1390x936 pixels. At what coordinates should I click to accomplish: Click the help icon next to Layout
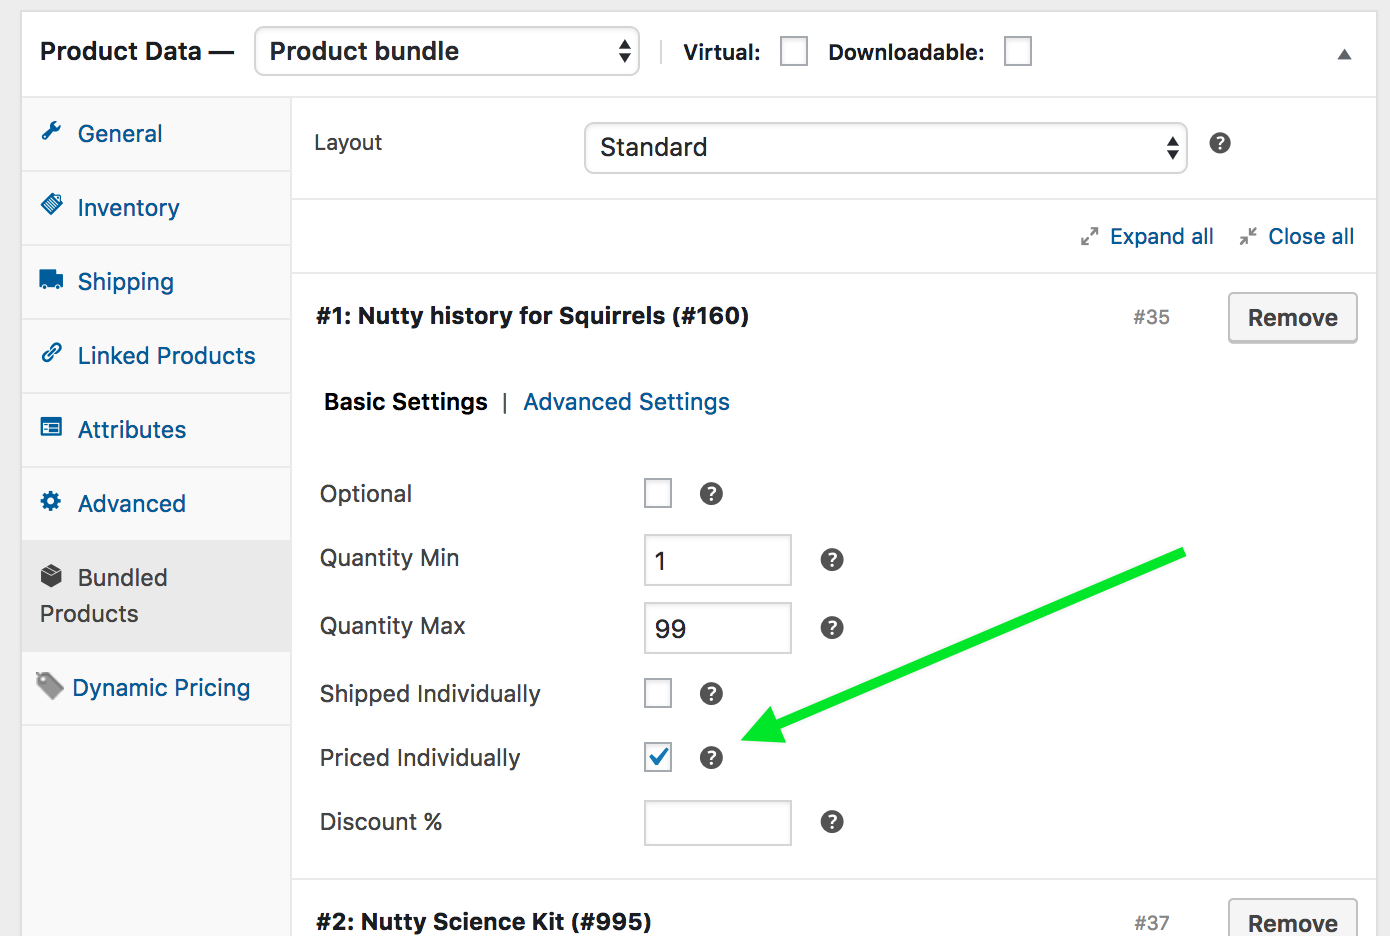pyautogui.click(x=1219, y=143)
